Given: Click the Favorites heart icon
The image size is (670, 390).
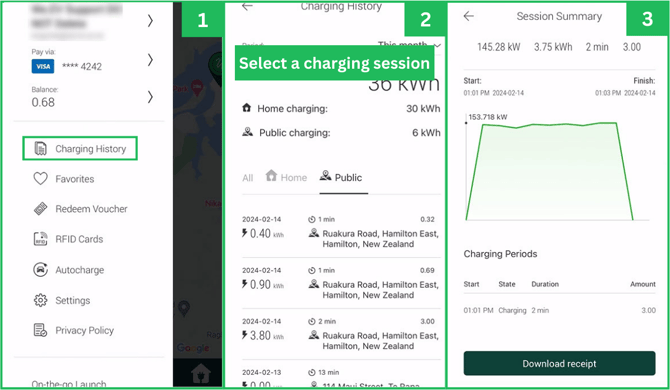Looking at the screenshot, I should point(41,179).
